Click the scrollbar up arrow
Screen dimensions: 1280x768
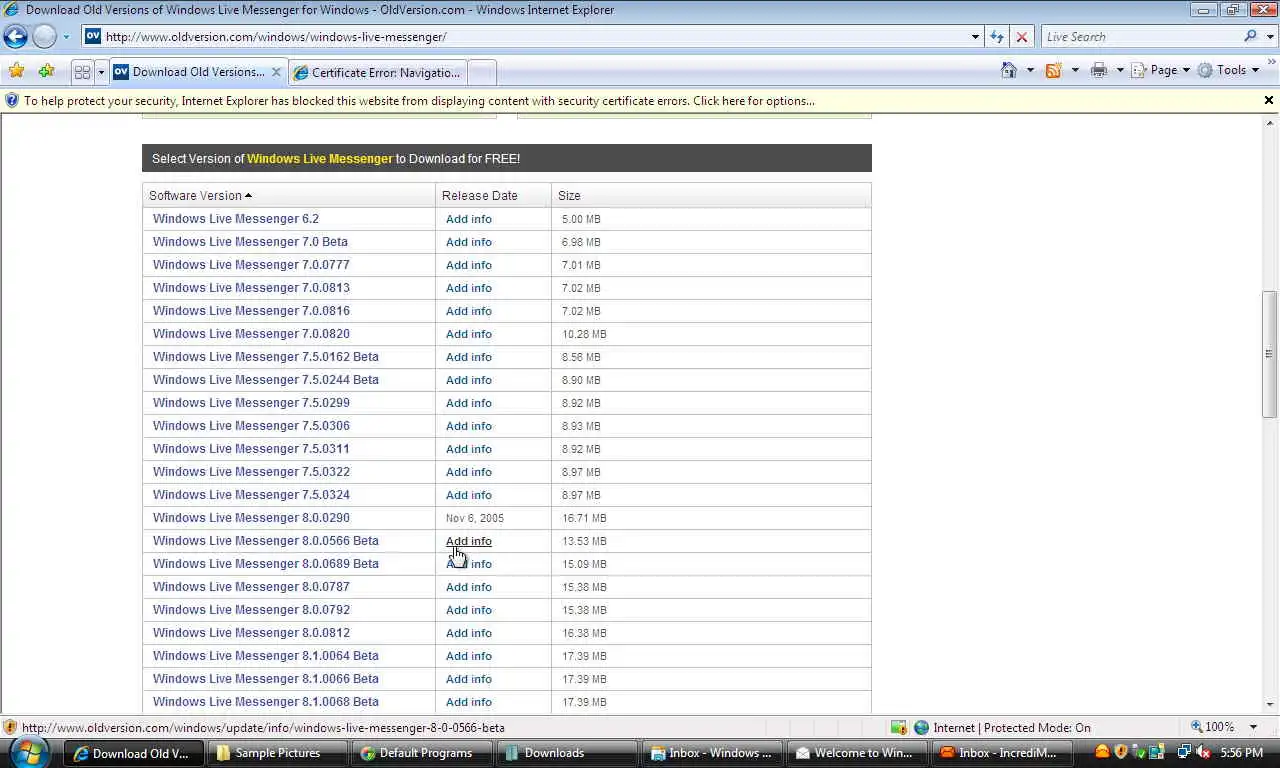[x=1269, y=122]
